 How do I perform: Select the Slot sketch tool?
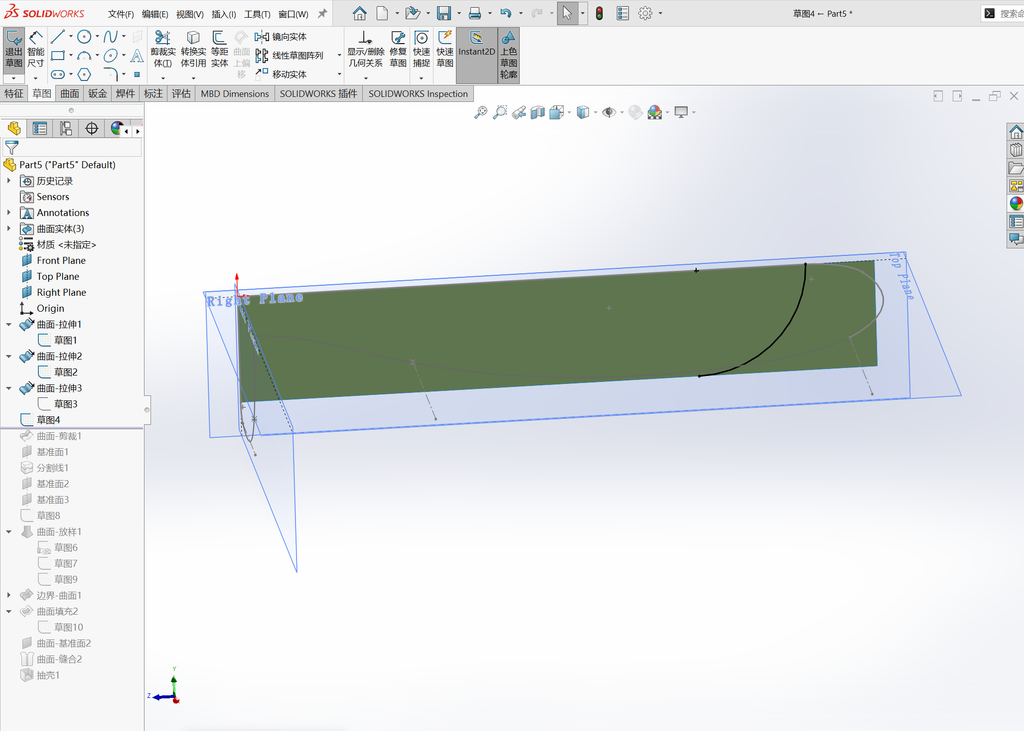click(57, 74)
